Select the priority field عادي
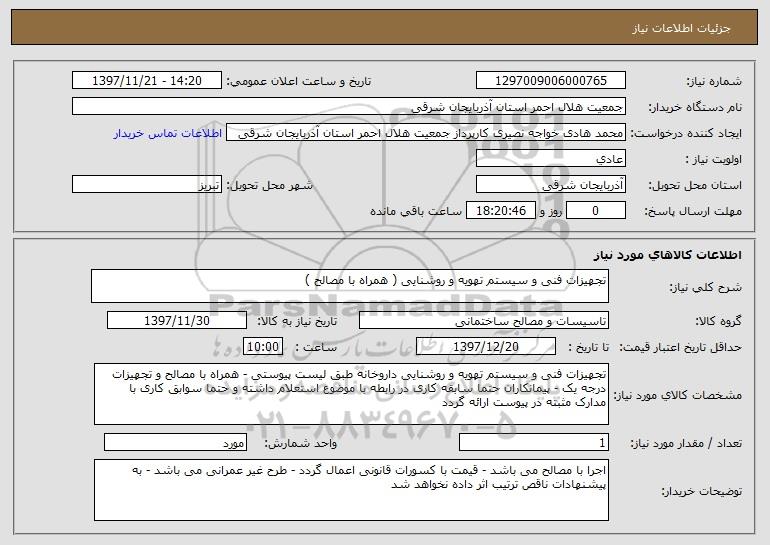The height and width of the screenshot is (545, 770). click(x=550, y=159)
